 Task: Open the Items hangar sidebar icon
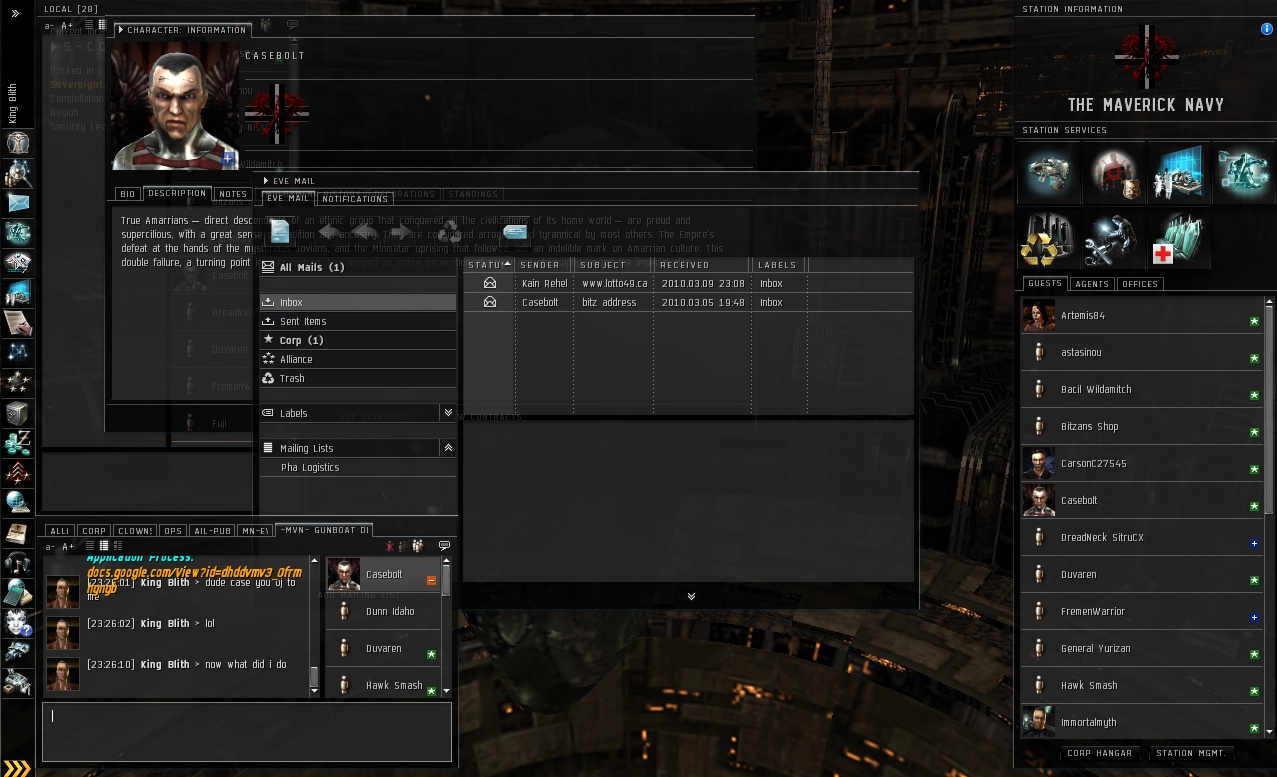[17, 683]
